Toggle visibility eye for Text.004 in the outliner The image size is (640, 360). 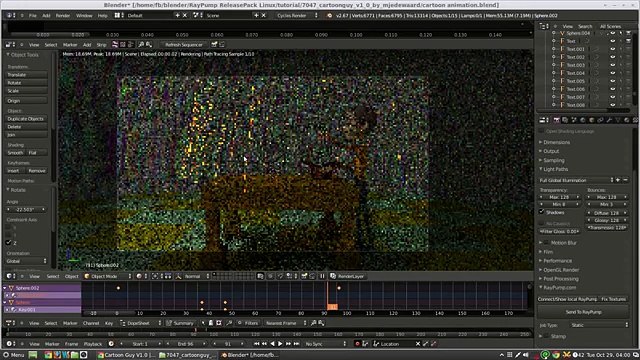click(613, 73)
